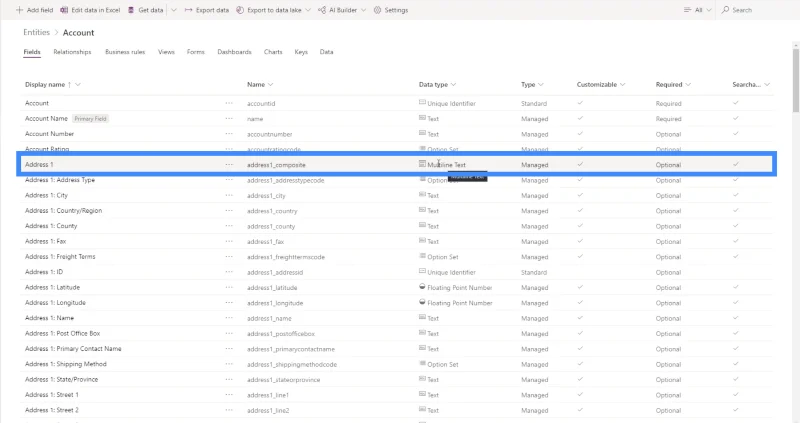
Task: Click Multiline Text icon in address1_composite row
Action: (x=422, y=164)
